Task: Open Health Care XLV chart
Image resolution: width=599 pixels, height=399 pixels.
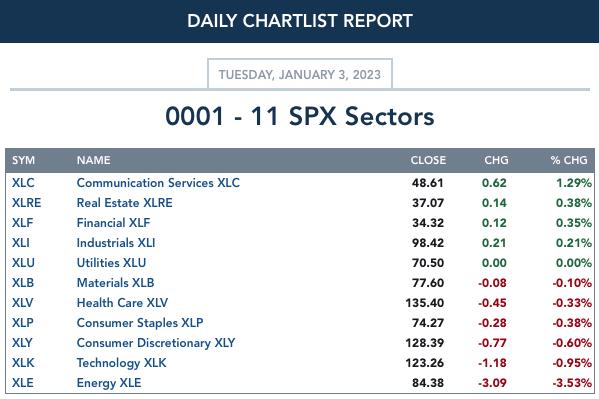Action: point(122,303)
